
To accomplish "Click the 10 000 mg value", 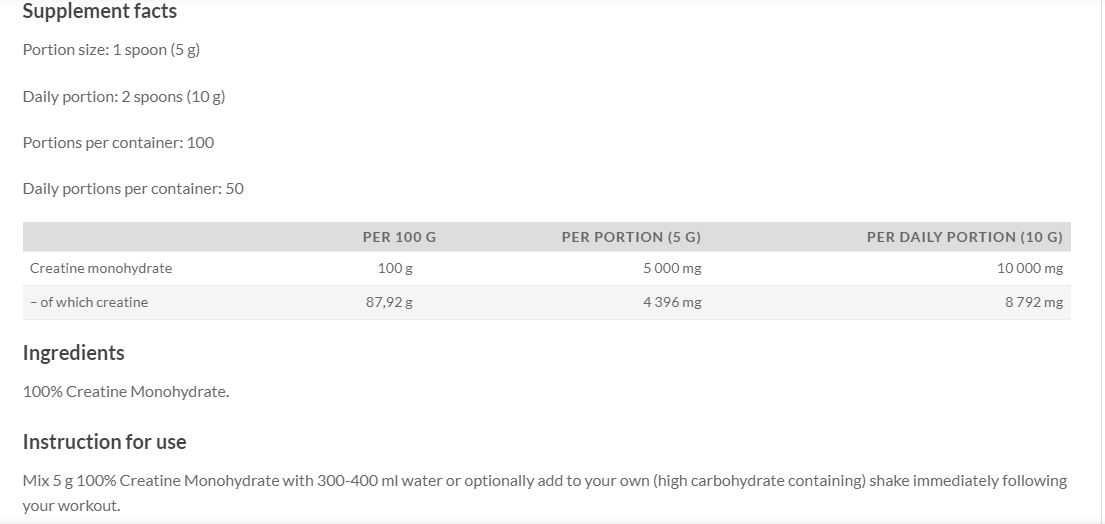I will coord(1030,268).
